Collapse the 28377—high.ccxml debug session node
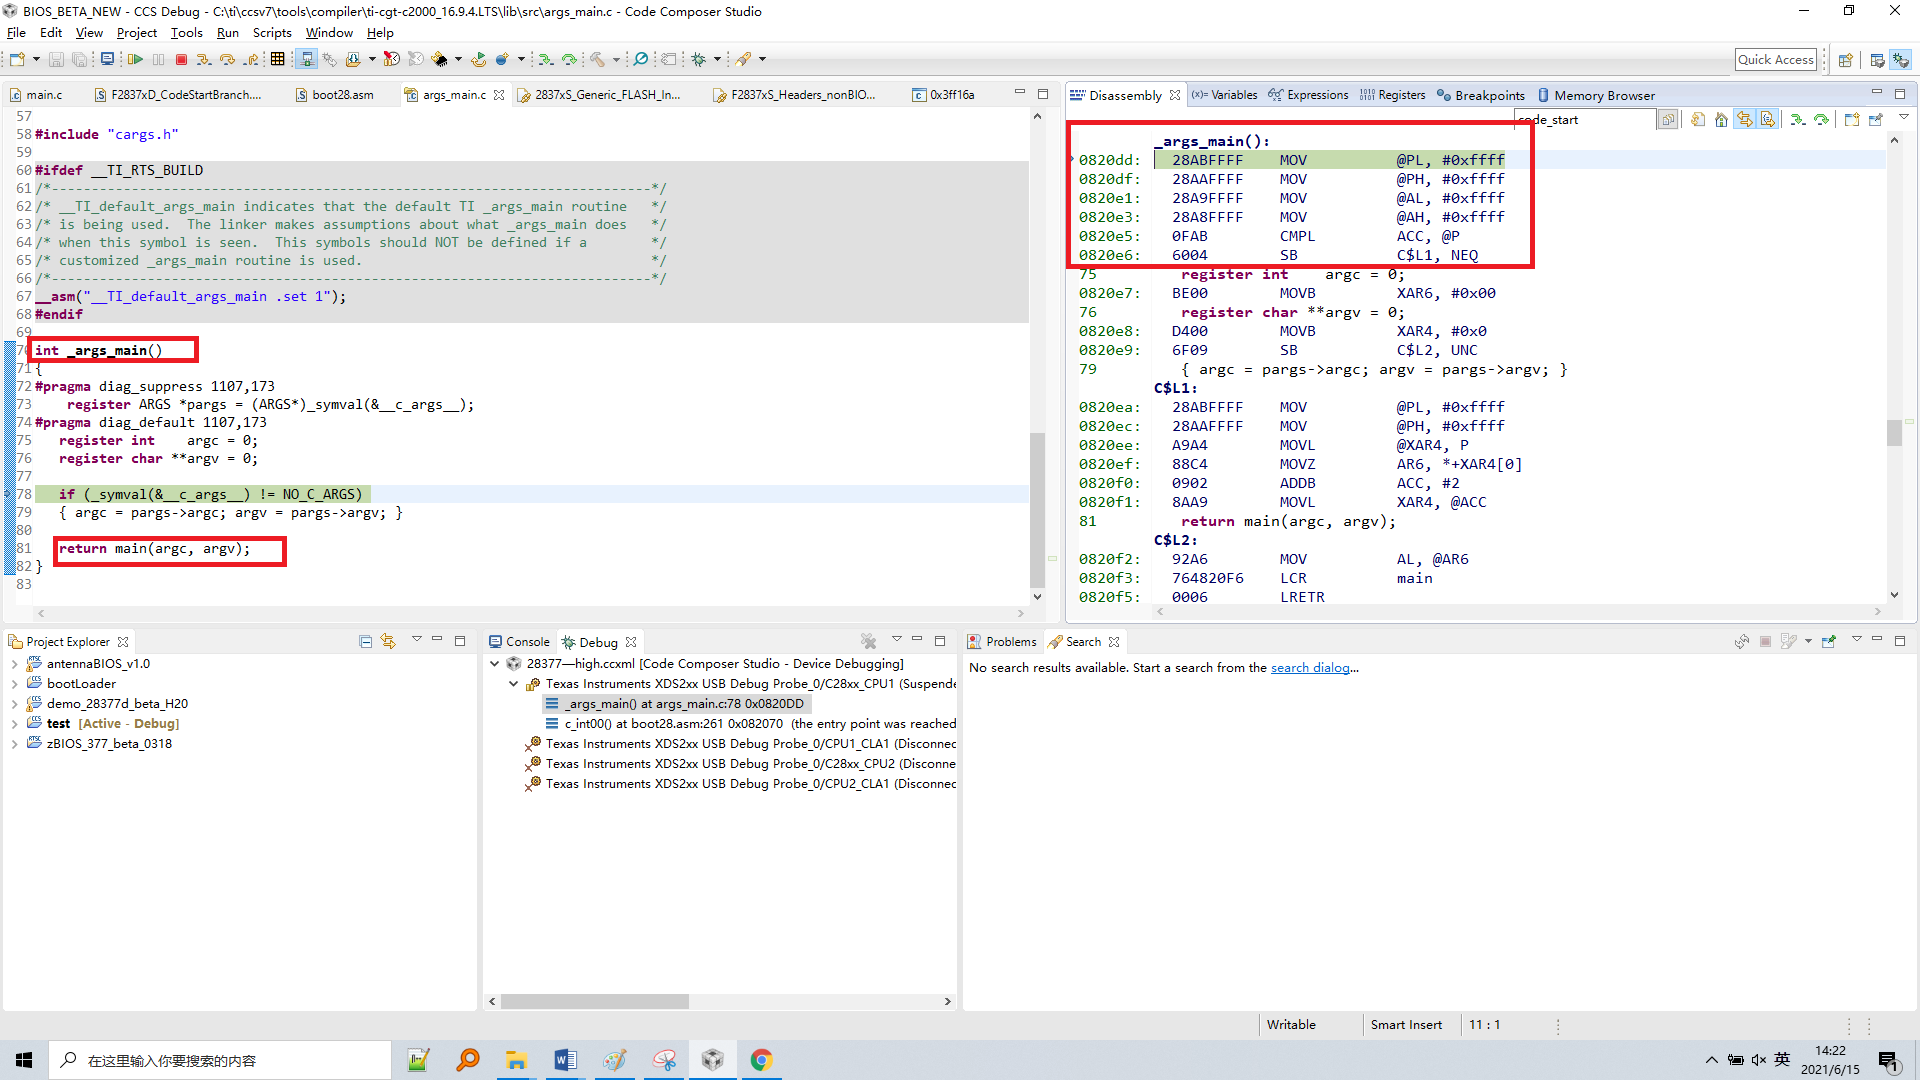1920x1080 pixels. click(495, 664)
